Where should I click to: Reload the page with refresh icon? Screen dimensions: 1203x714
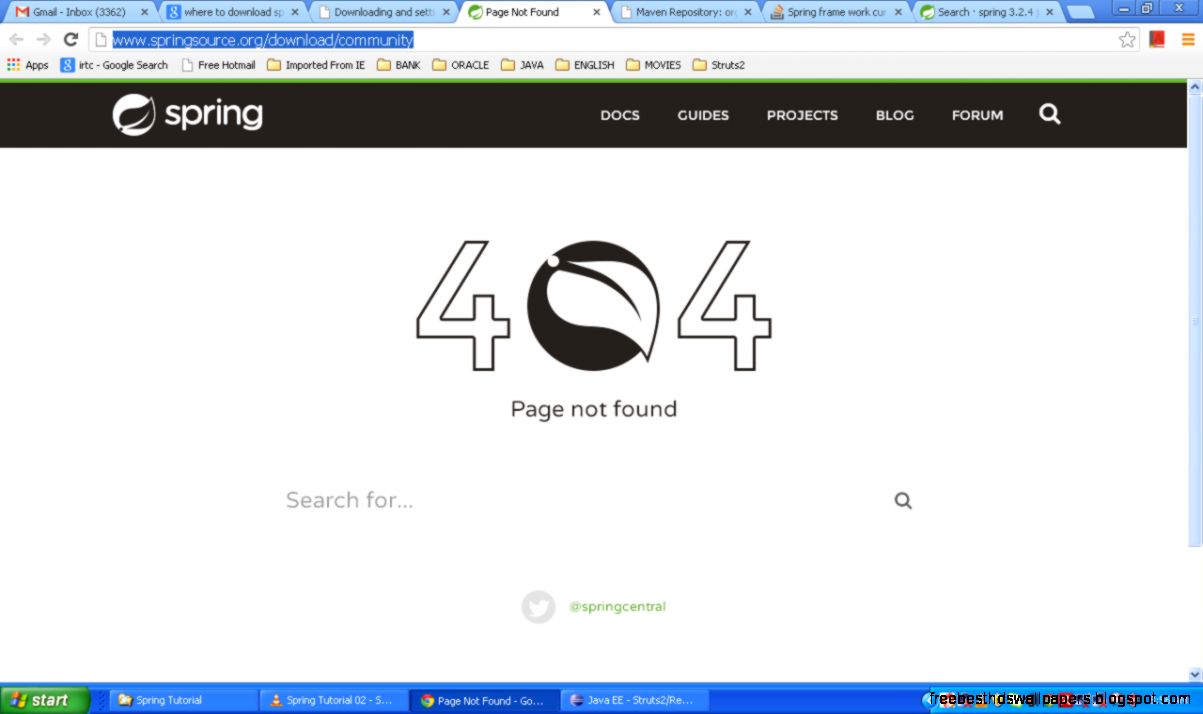pyautogui.click(x=70, y=40)
